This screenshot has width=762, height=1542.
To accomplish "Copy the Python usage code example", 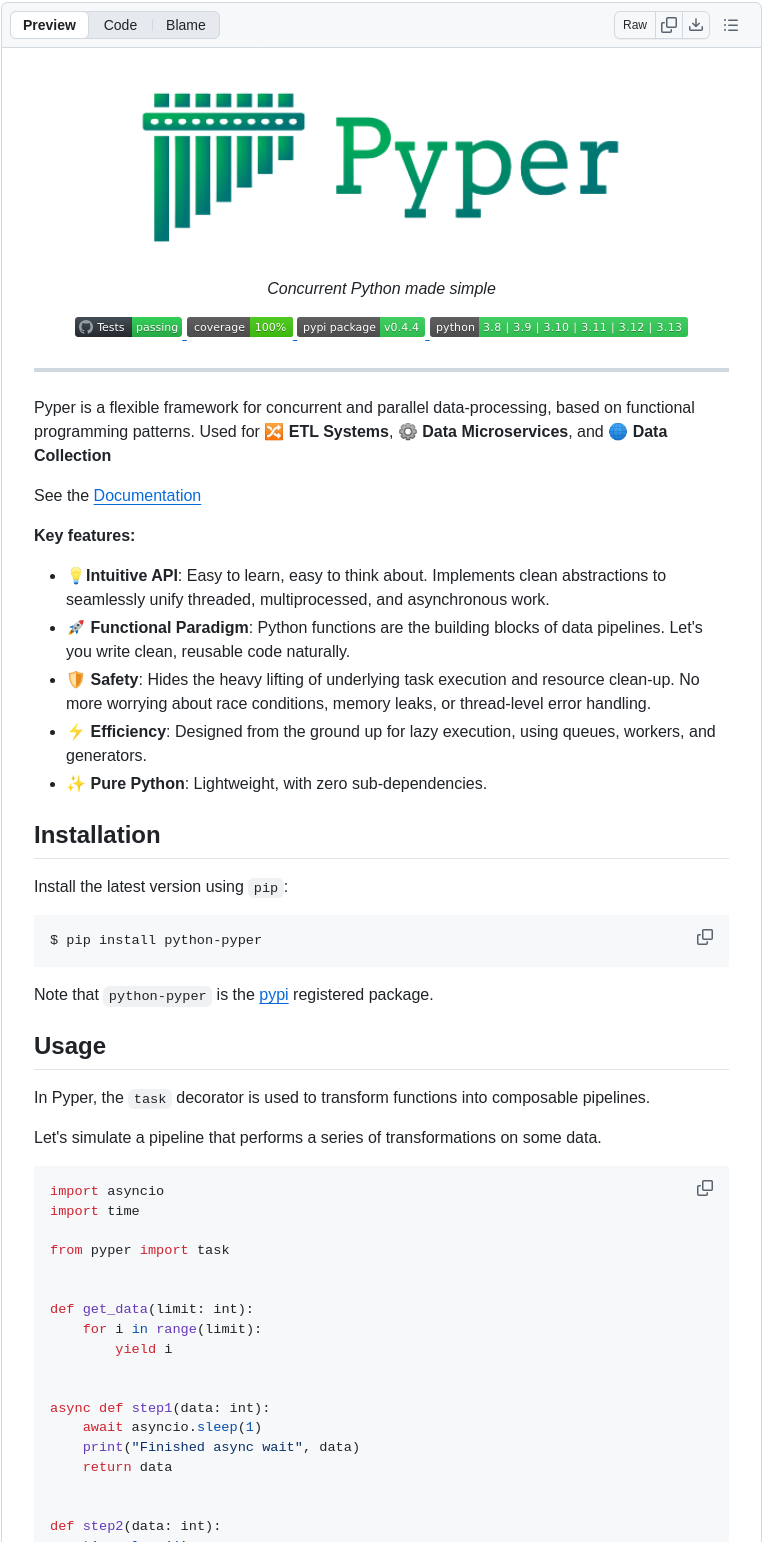I will (705, 1188).
